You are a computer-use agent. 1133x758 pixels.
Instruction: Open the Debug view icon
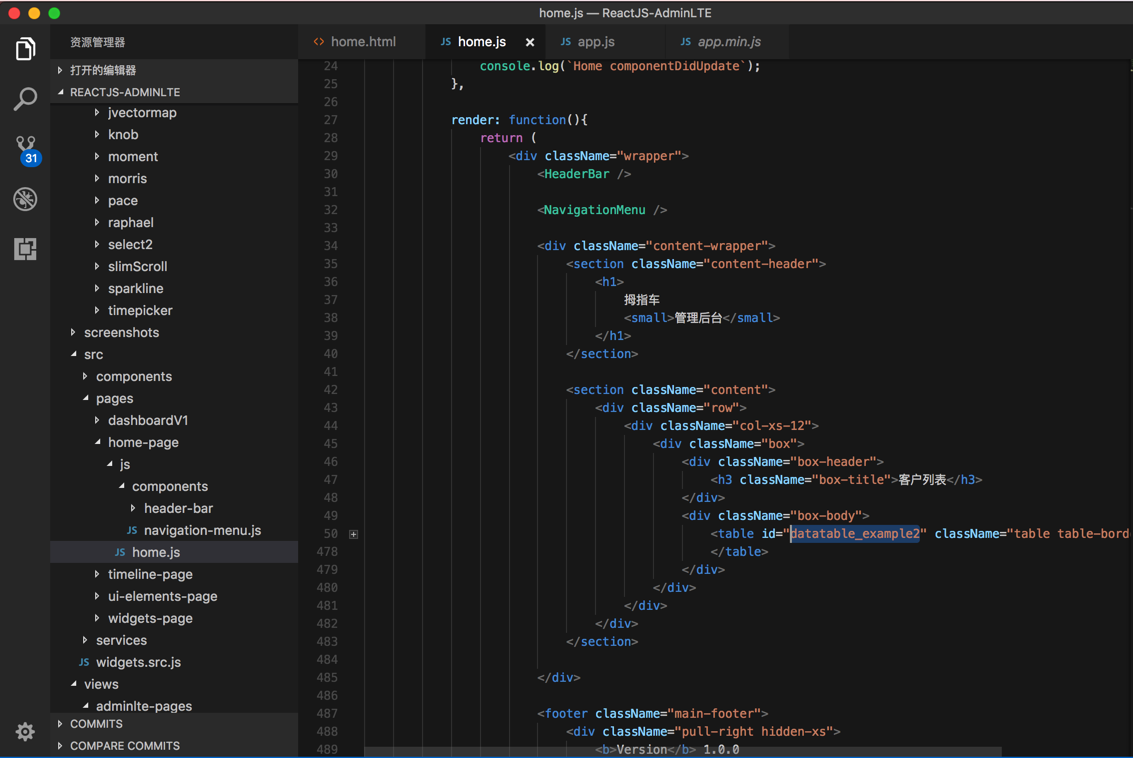(x=25, y=199)
